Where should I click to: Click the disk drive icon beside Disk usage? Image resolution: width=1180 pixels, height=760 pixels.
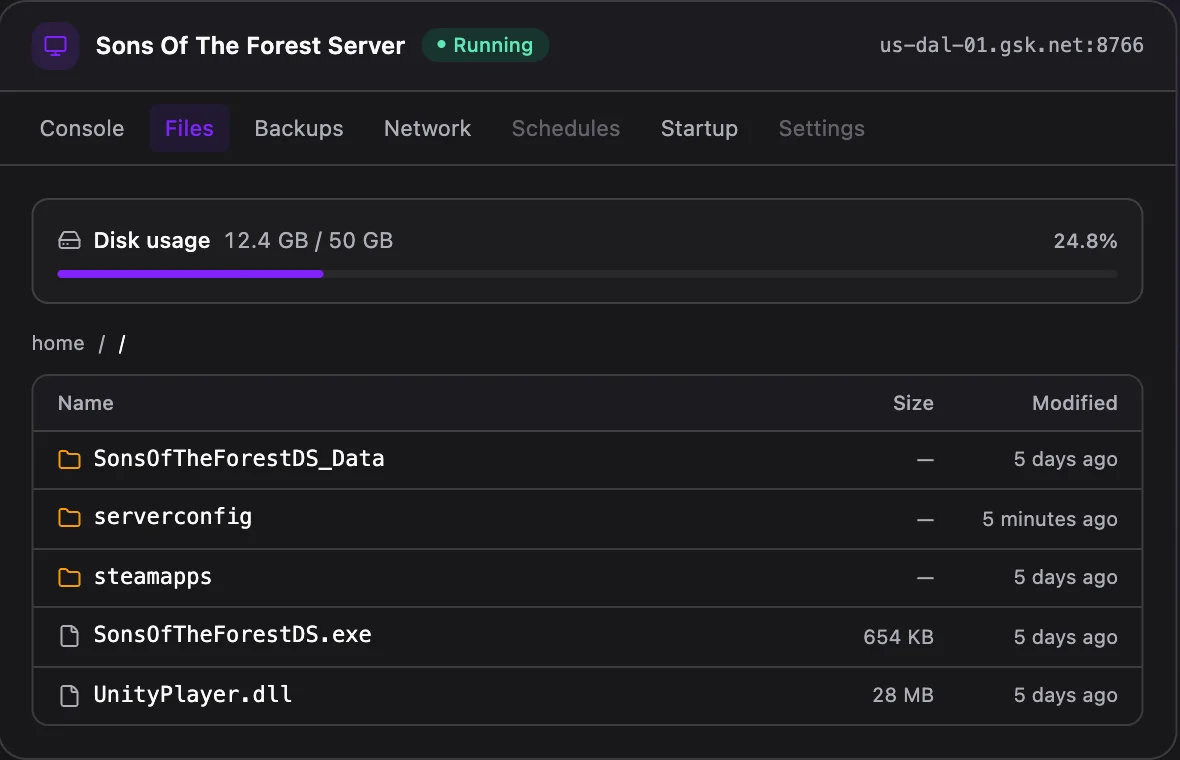(69, 241)
